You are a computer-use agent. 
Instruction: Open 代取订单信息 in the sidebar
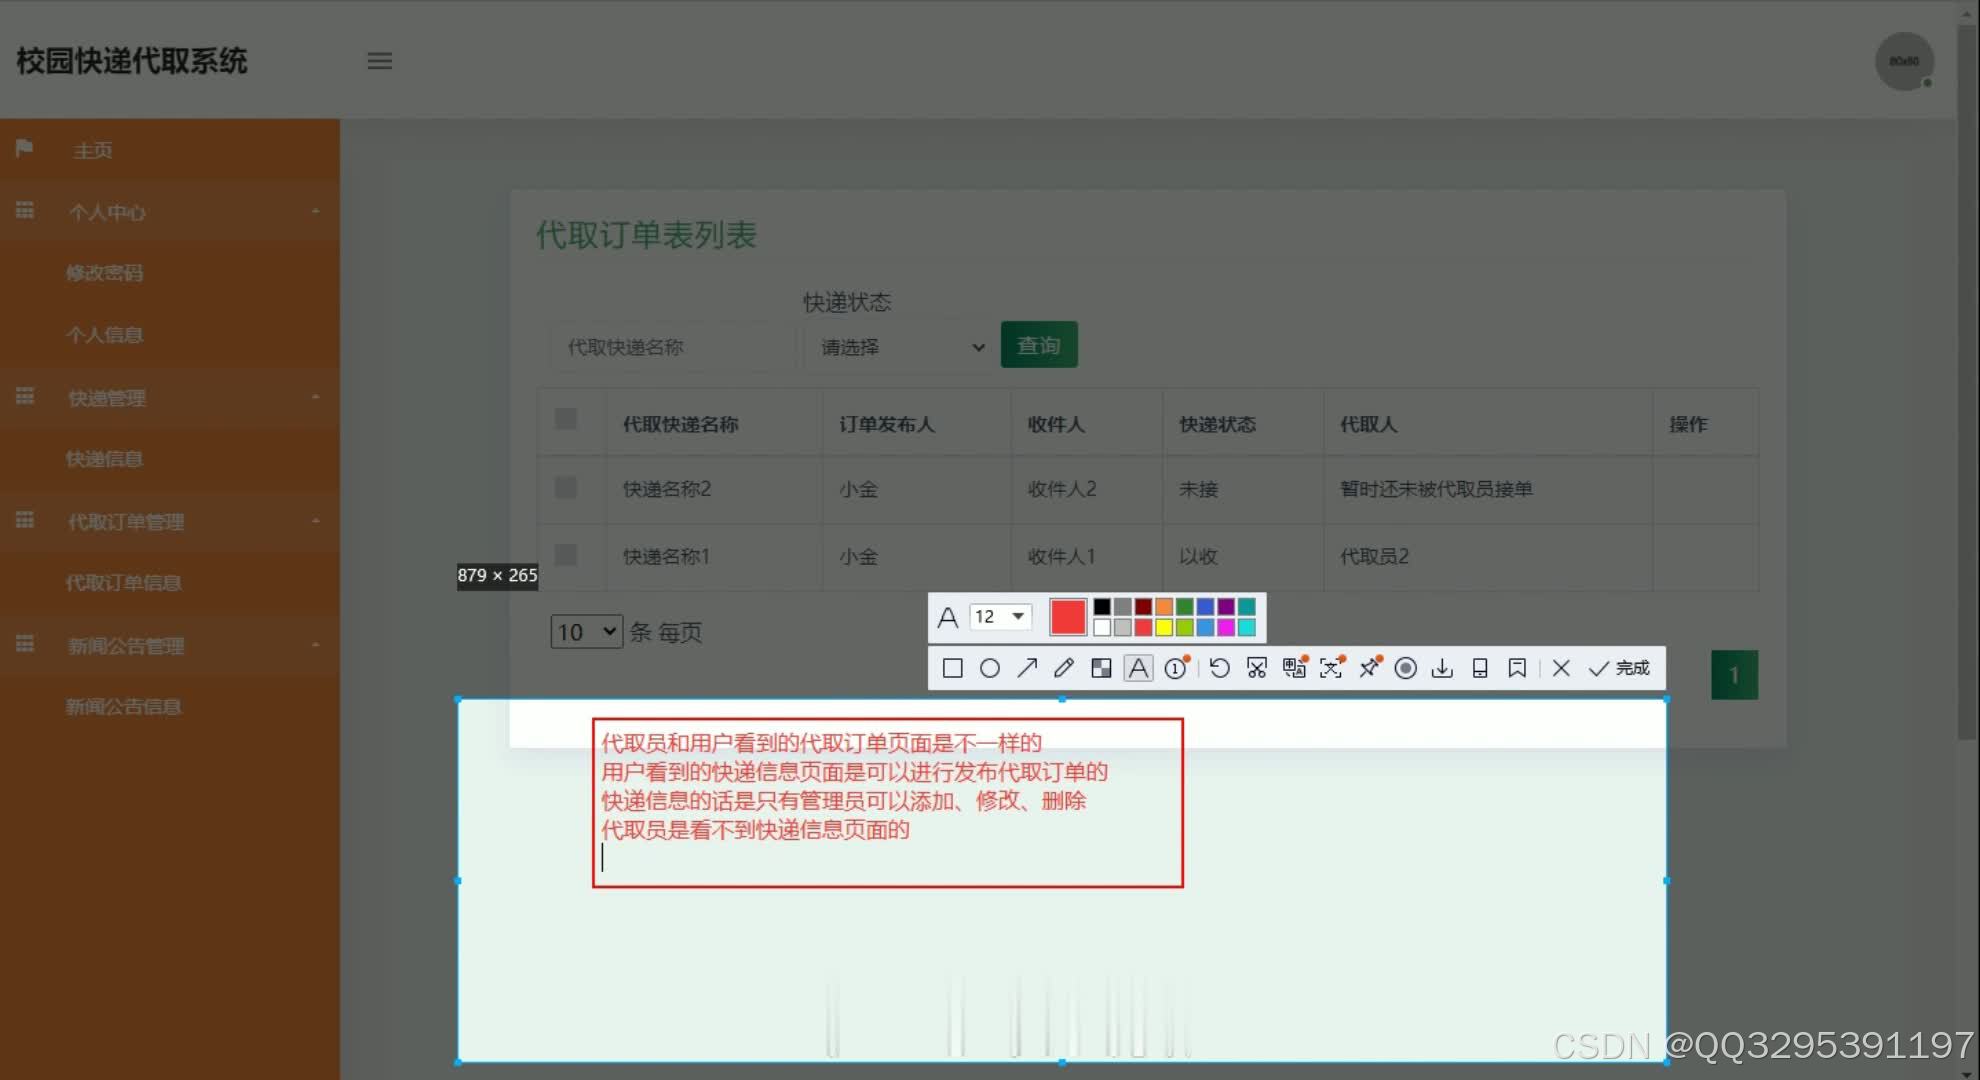point(123,583)
